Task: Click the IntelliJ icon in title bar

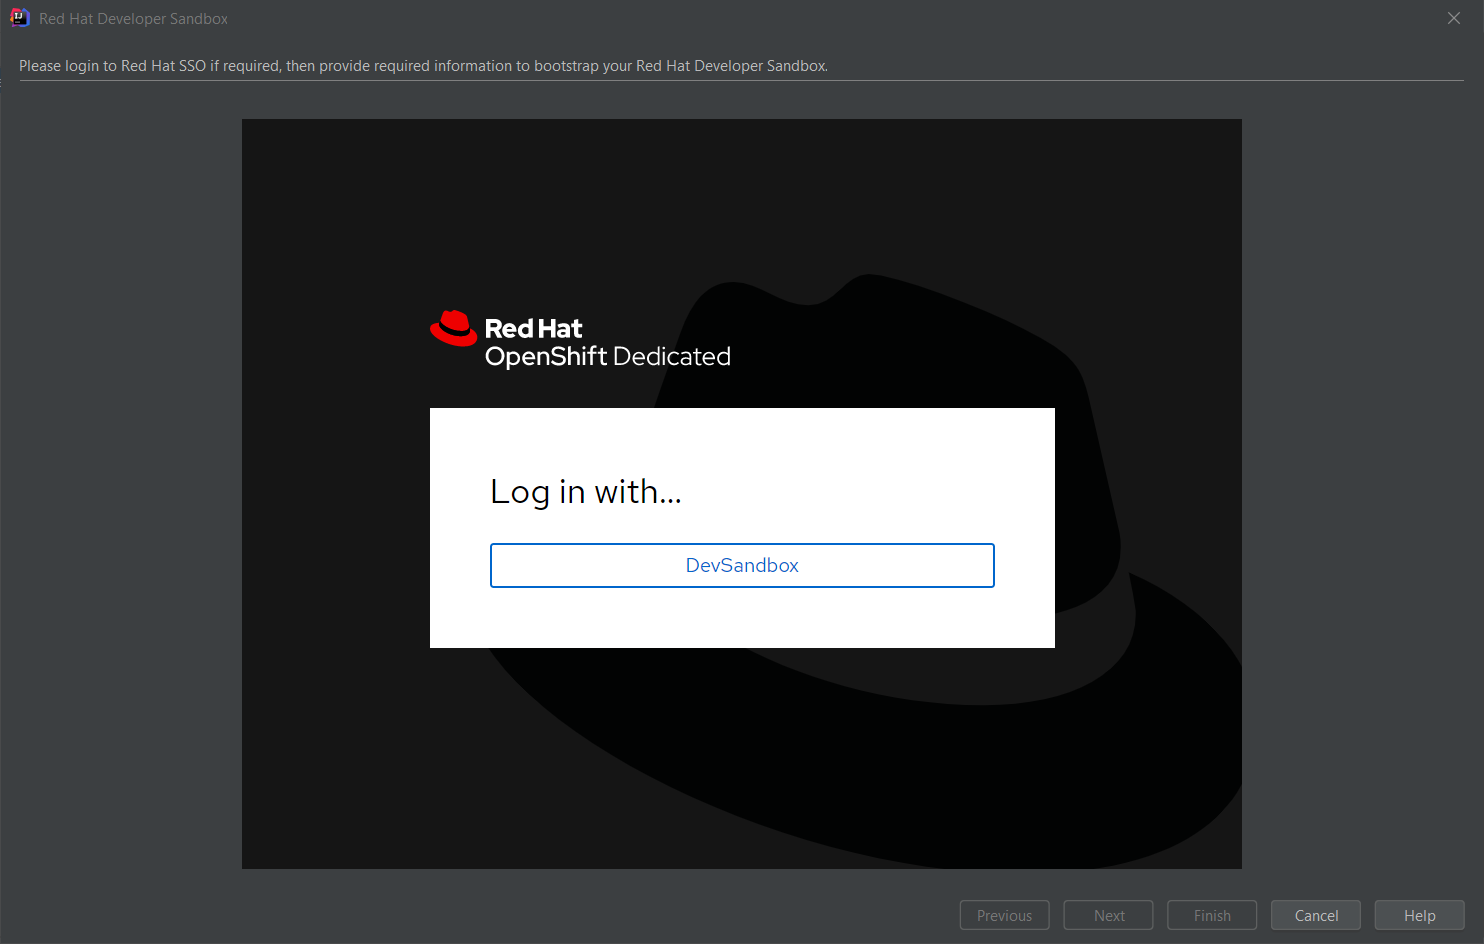Action: coord(19,18)
